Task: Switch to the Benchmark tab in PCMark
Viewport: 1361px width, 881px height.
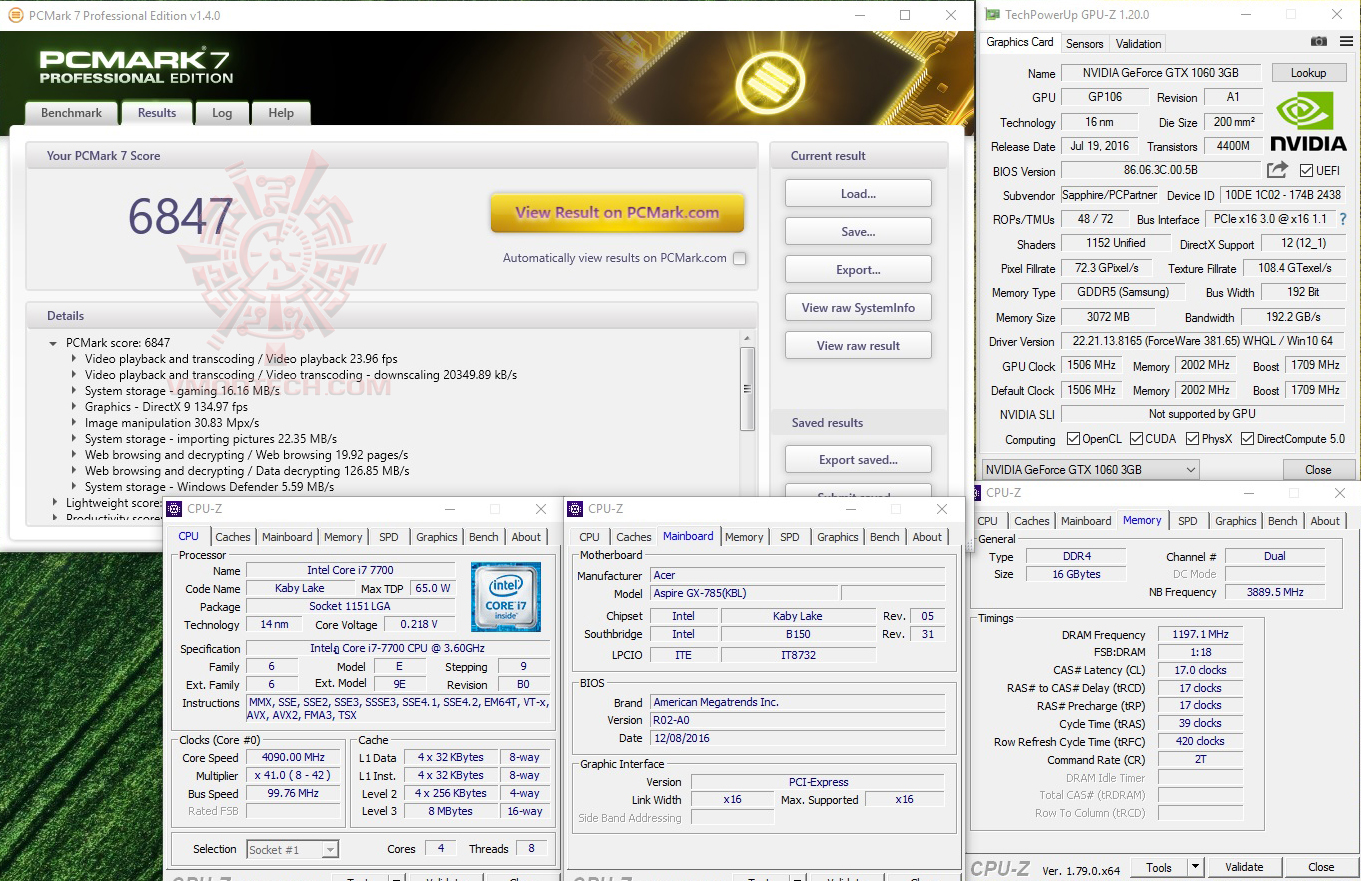Action: [71, 113]
